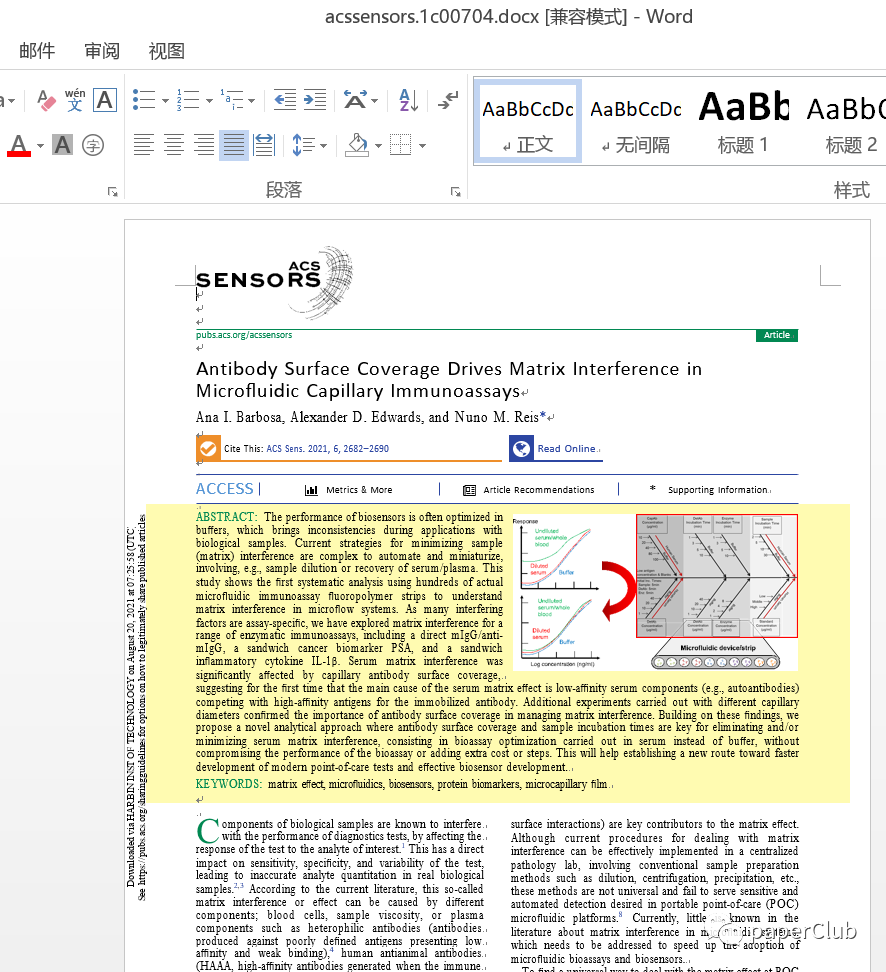Apply numbered list

pos(188,100)
